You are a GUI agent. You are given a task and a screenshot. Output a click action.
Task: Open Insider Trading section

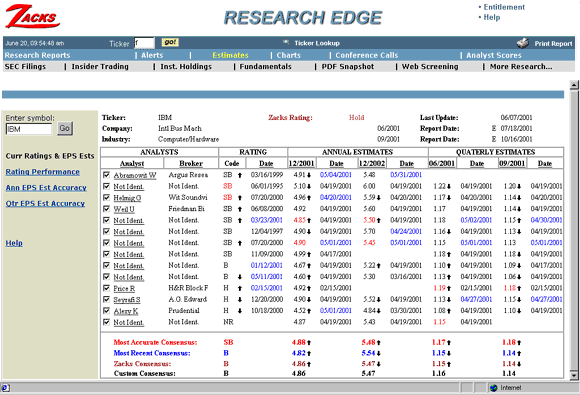pyautogui.click(x=100, y=67)
